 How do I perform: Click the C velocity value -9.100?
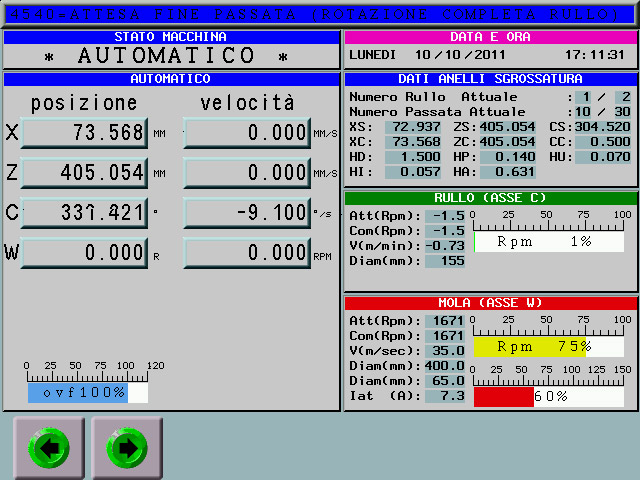pos(246,213)
